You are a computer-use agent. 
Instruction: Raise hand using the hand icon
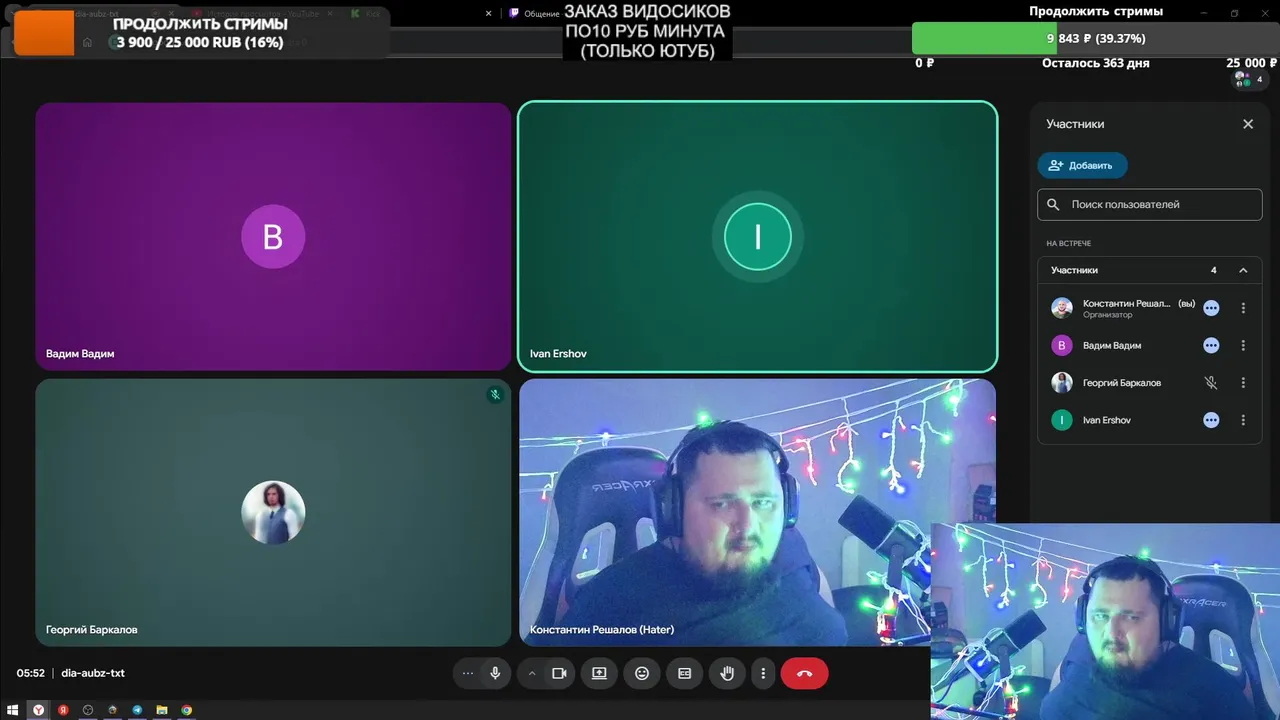[727, 673]
